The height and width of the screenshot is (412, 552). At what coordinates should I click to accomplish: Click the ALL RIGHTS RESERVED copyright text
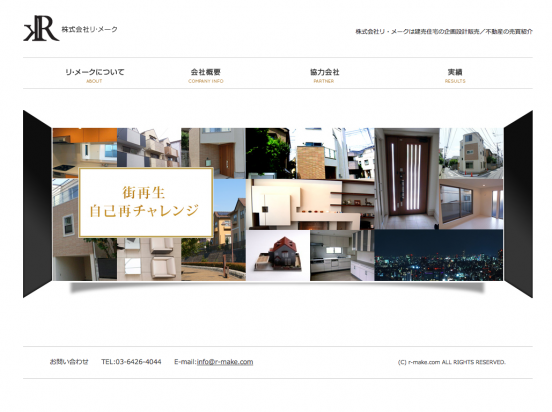click(452, 362)
